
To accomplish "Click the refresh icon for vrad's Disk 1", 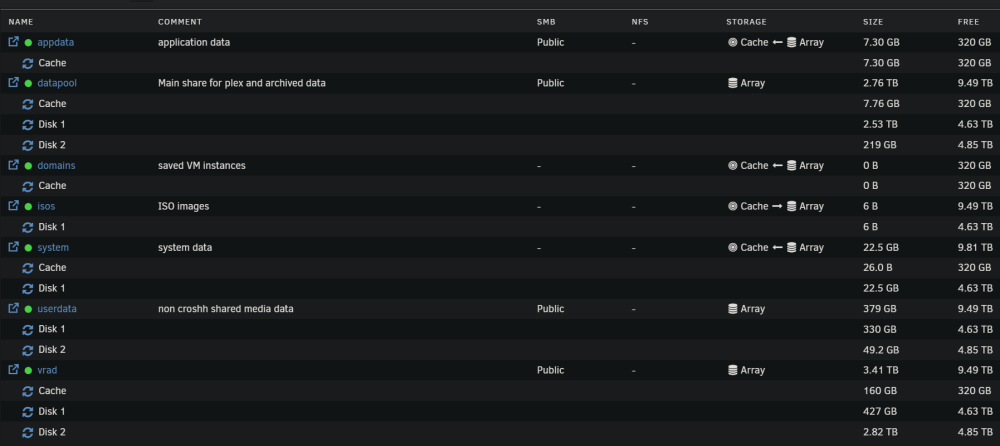I will click(27, 412).
